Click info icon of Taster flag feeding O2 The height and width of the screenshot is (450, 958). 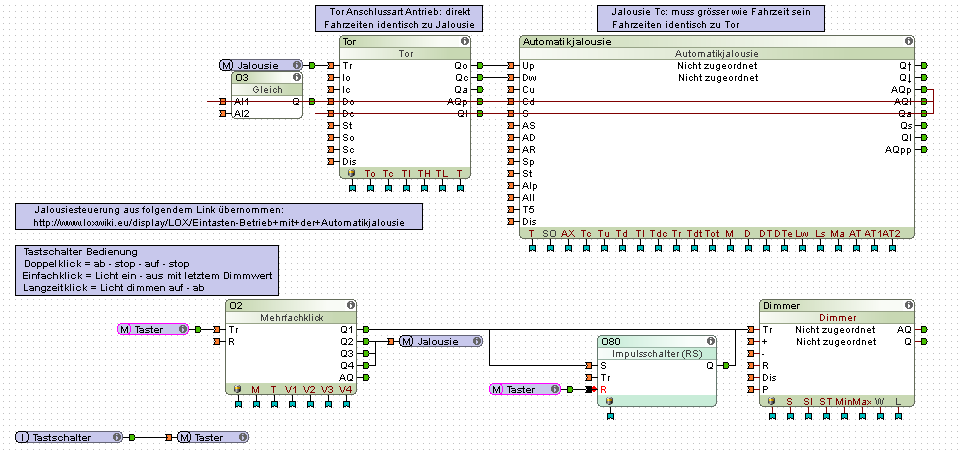point(182,329)
